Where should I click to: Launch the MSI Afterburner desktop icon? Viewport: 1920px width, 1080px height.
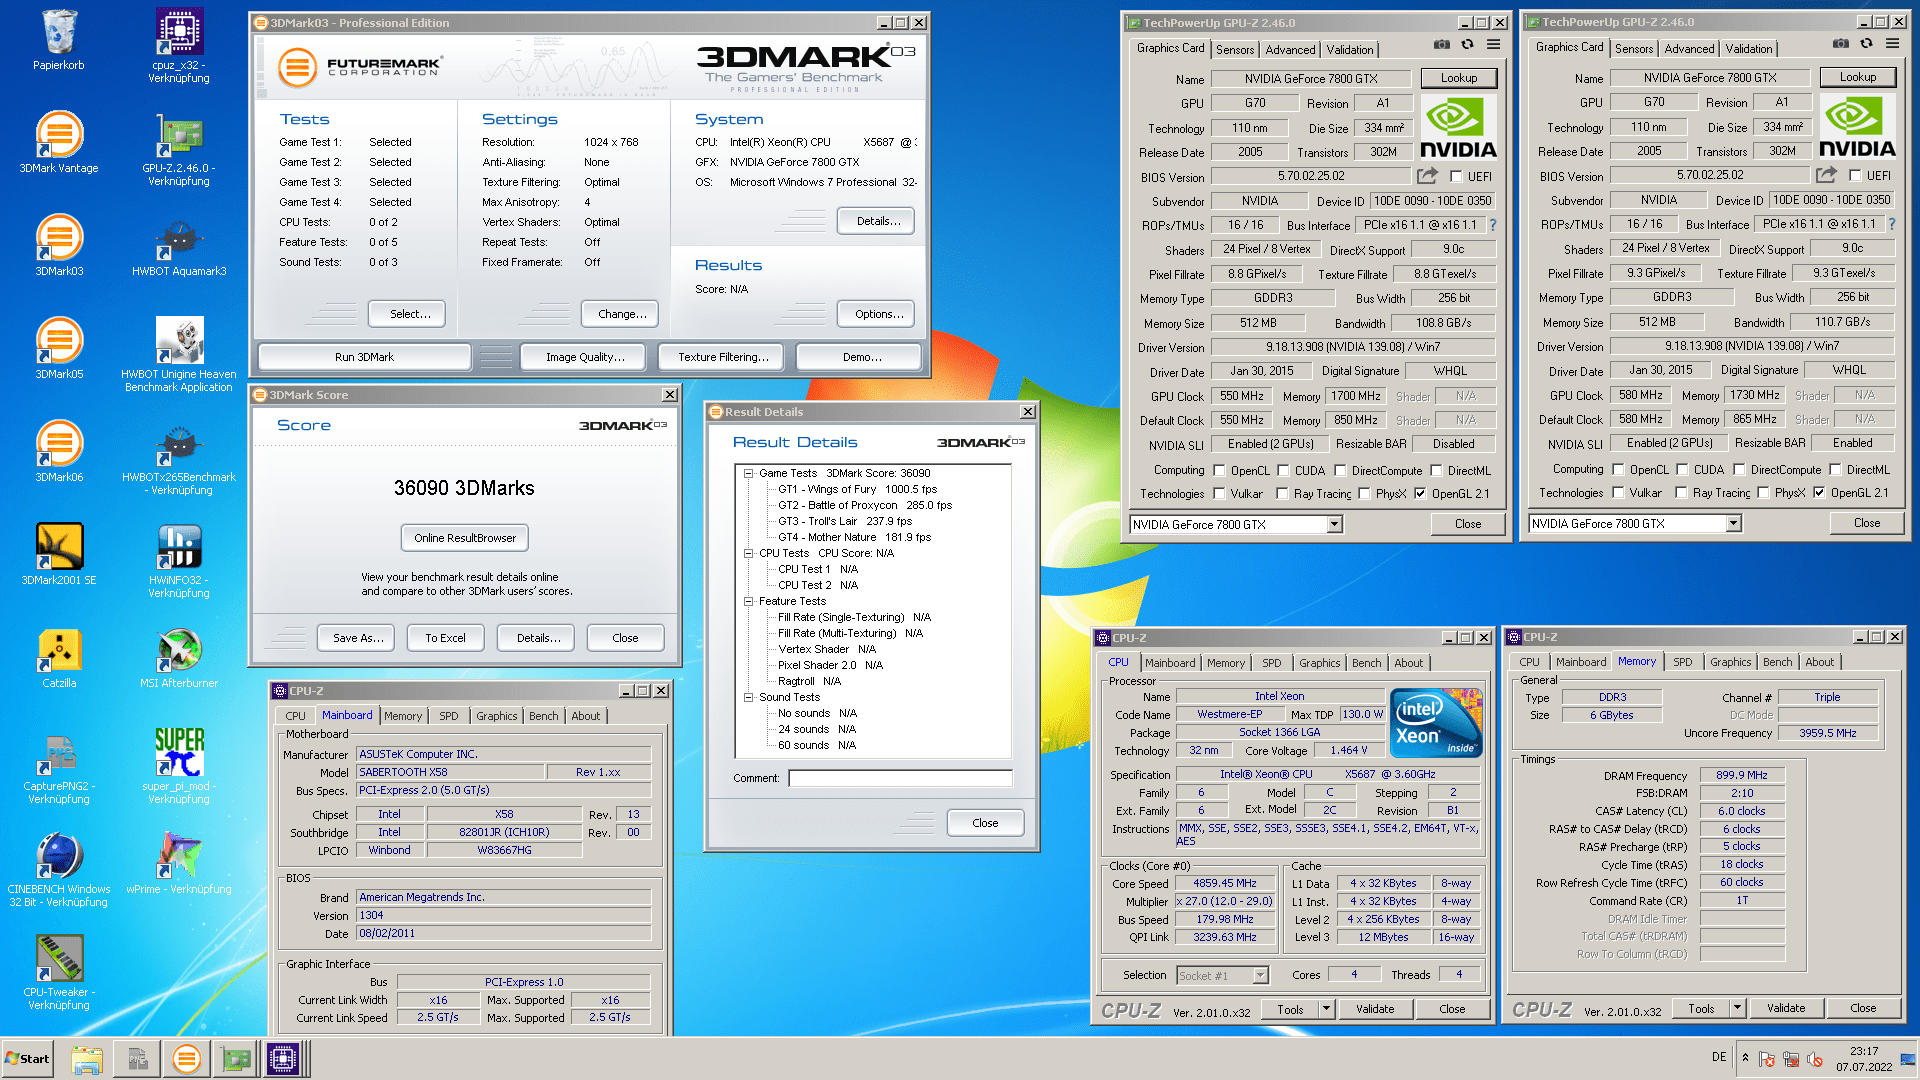click(x=179, y=657)
